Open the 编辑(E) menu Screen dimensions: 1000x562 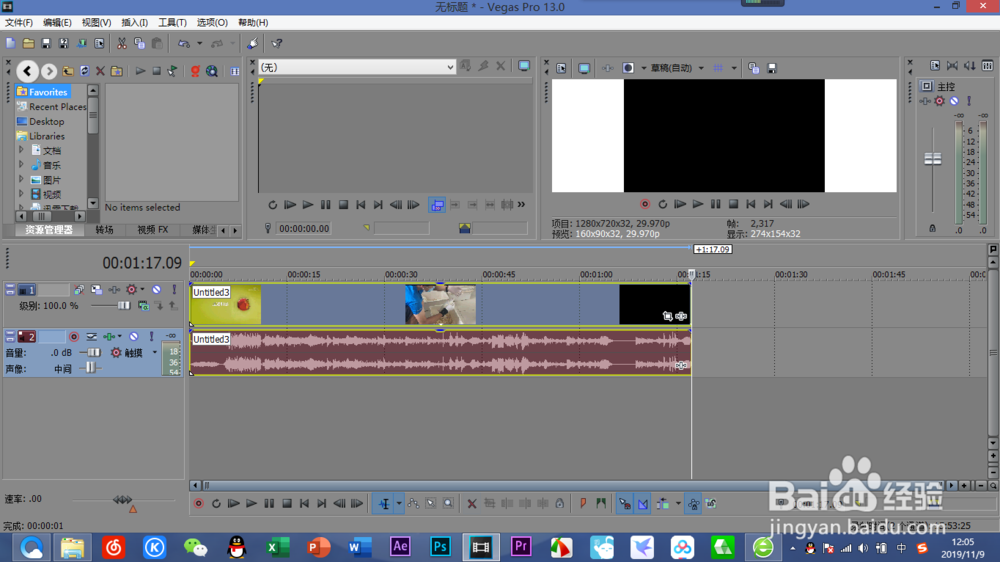pyautogui.click(x=57, y=22)
